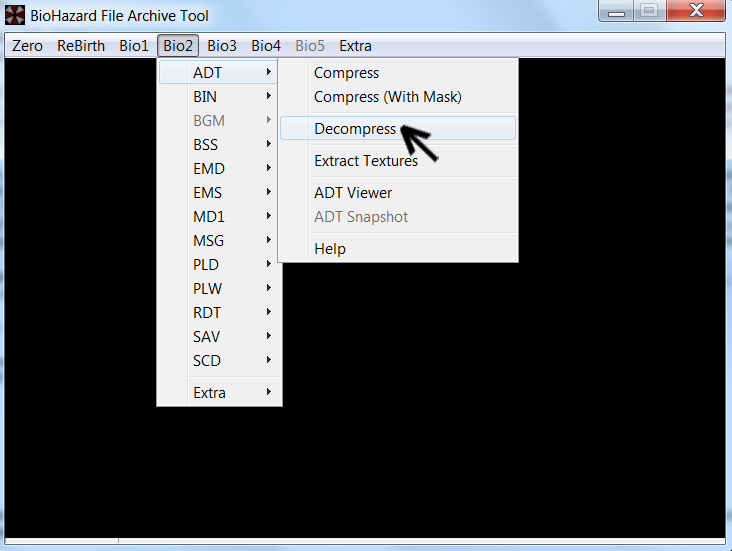Open Help in ADT submenu
The height and width of the screenshot is (551, 732).
[x=398, y=249]
